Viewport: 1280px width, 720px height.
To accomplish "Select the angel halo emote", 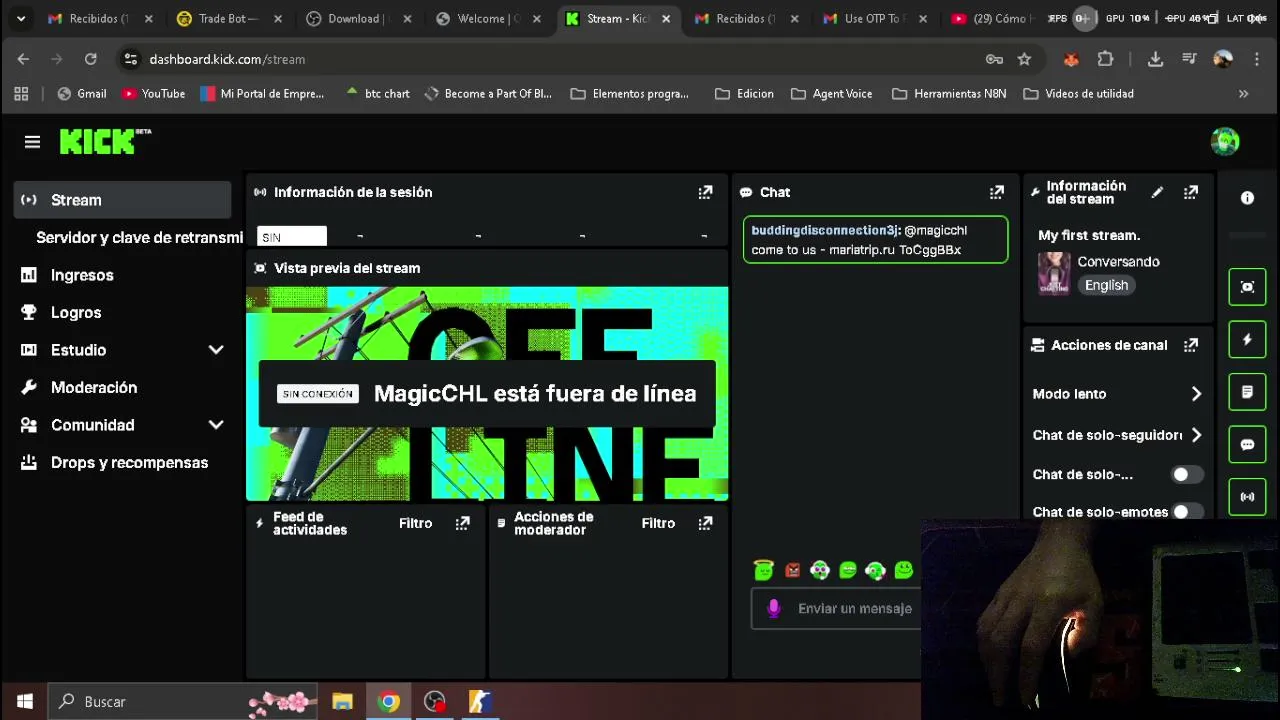I will pyautogui.click(x=764, y=570).
